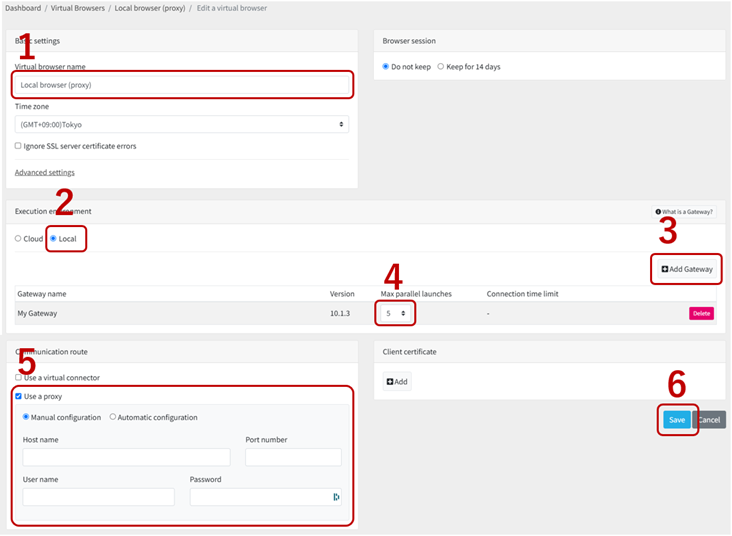Click the Max parallel launches column header

[x=416, y=294]
